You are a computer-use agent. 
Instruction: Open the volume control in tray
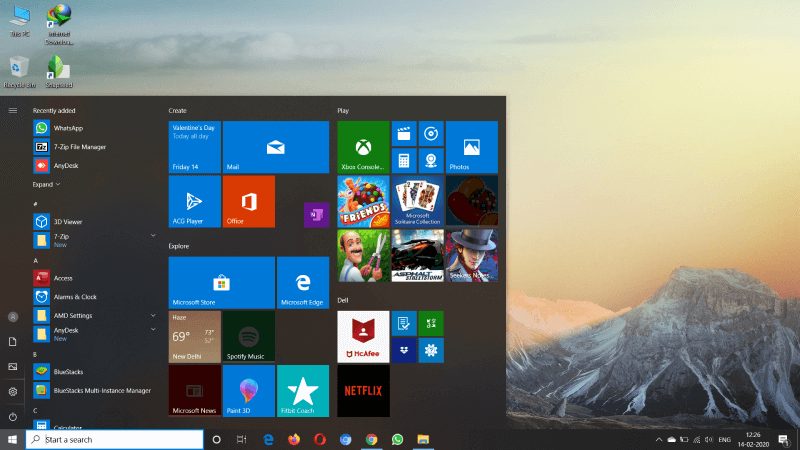pos(709,439)
